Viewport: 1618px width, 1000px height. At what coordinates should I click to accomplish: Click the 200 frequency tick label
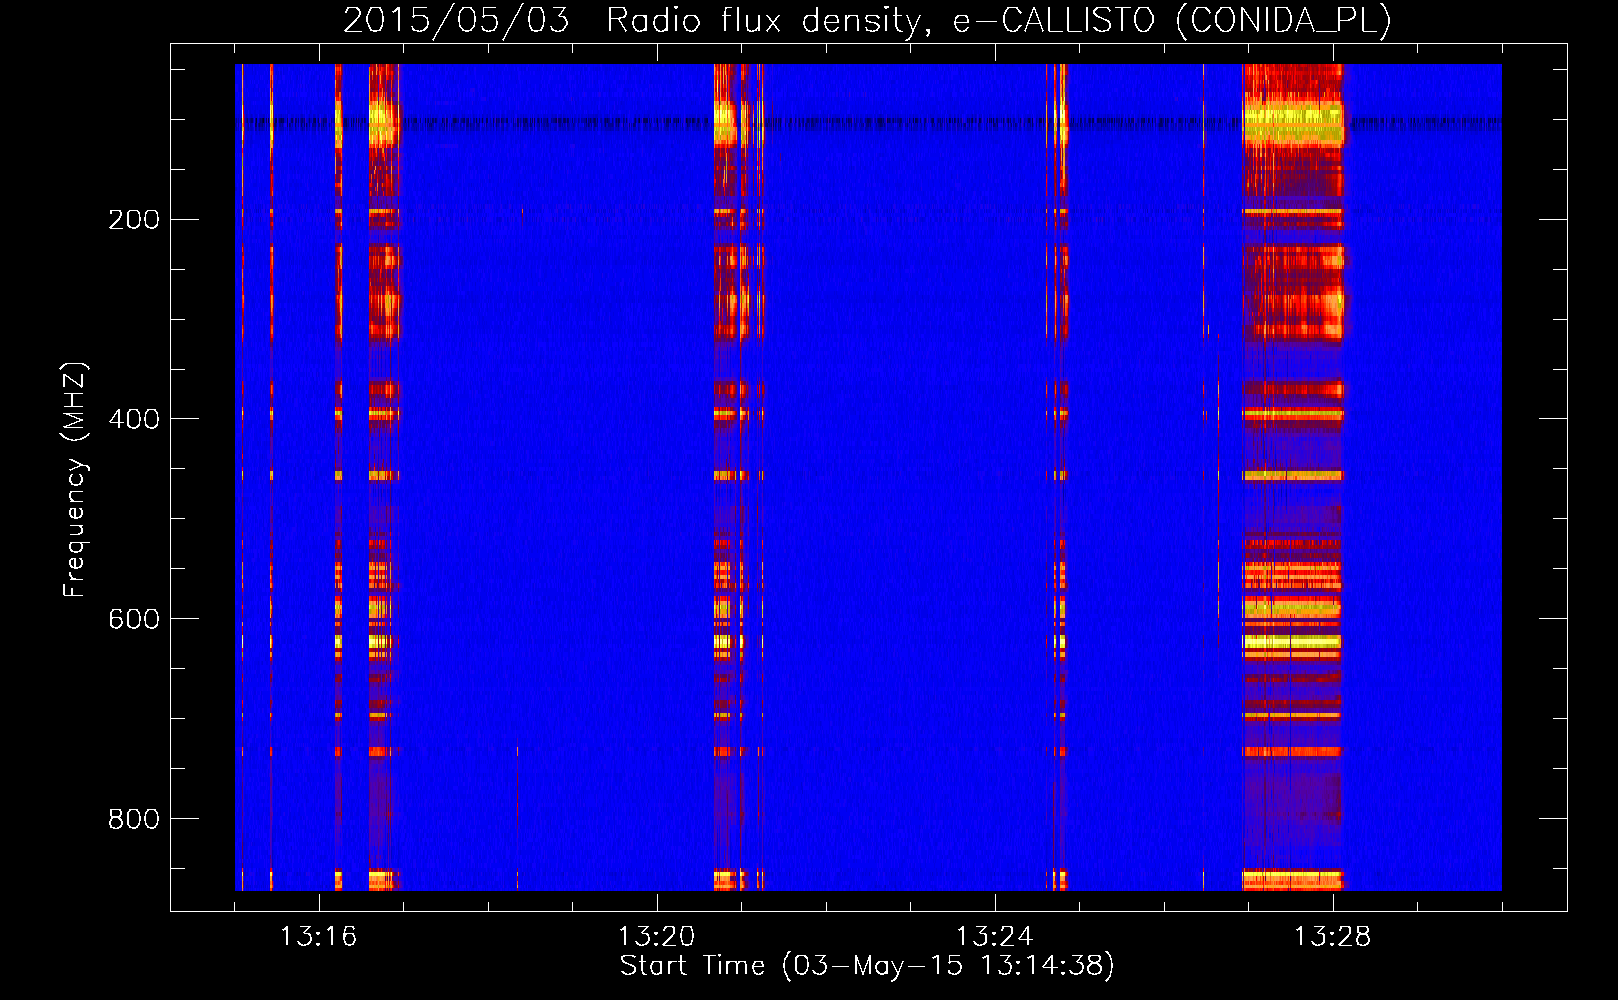point(134,219)
